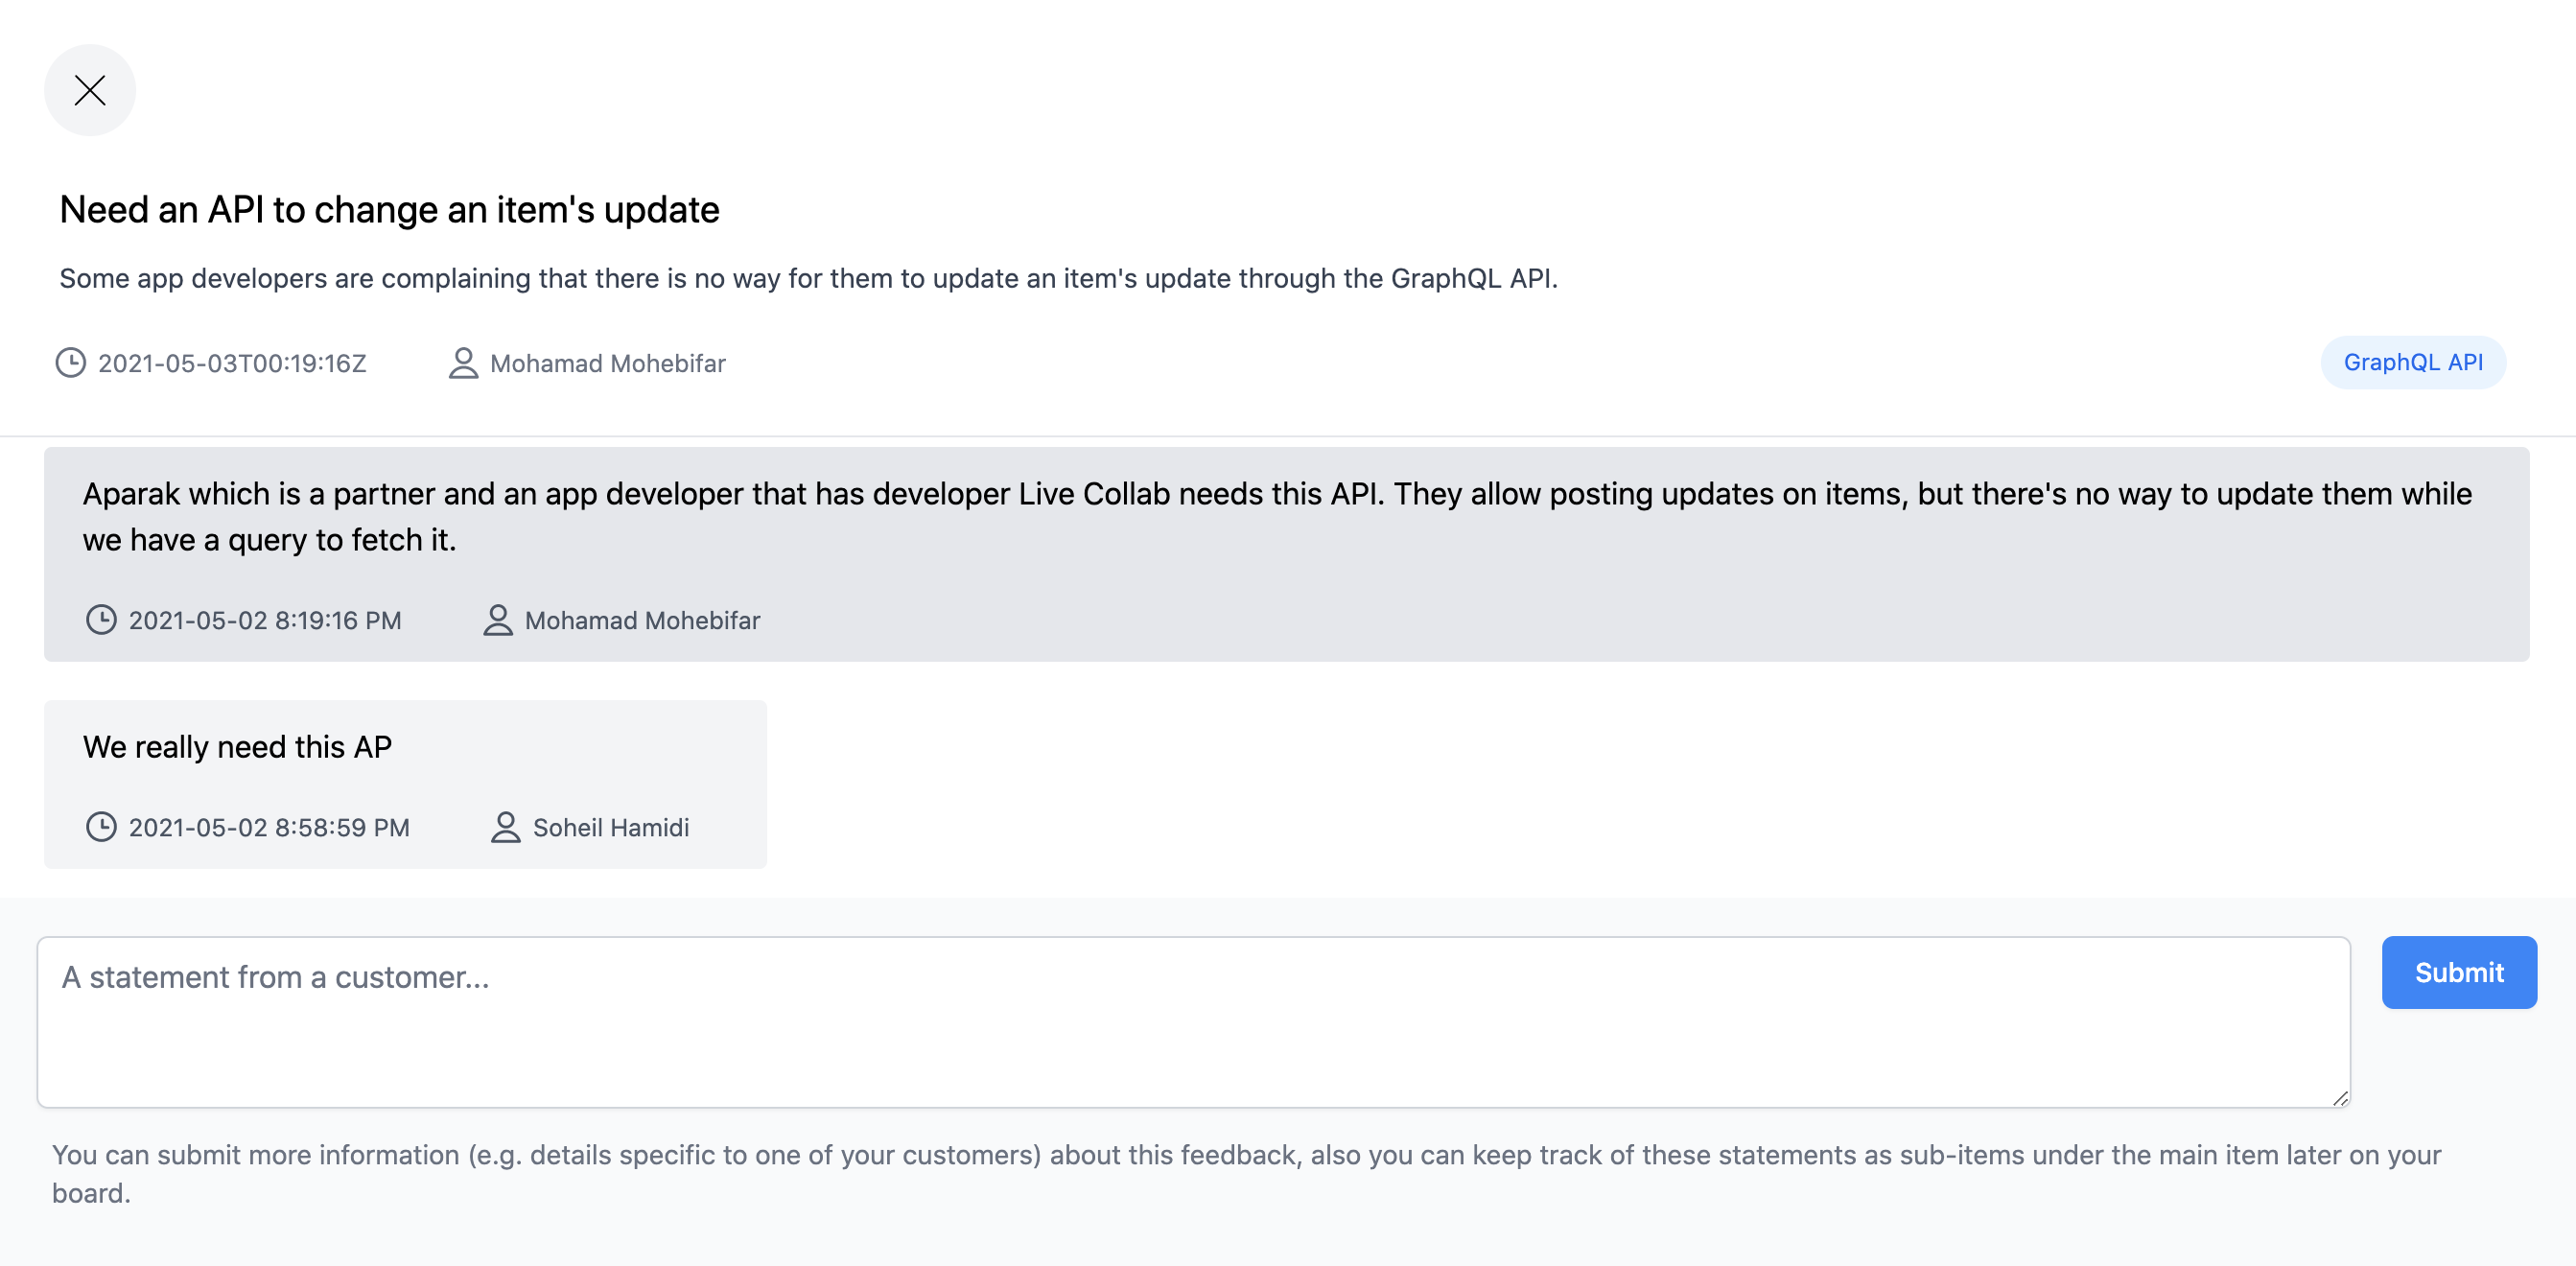Viewport: 2576px width, 1266px height.
Task: Click the 'We really need this AP' comment
Action: [x=237, y=747]
